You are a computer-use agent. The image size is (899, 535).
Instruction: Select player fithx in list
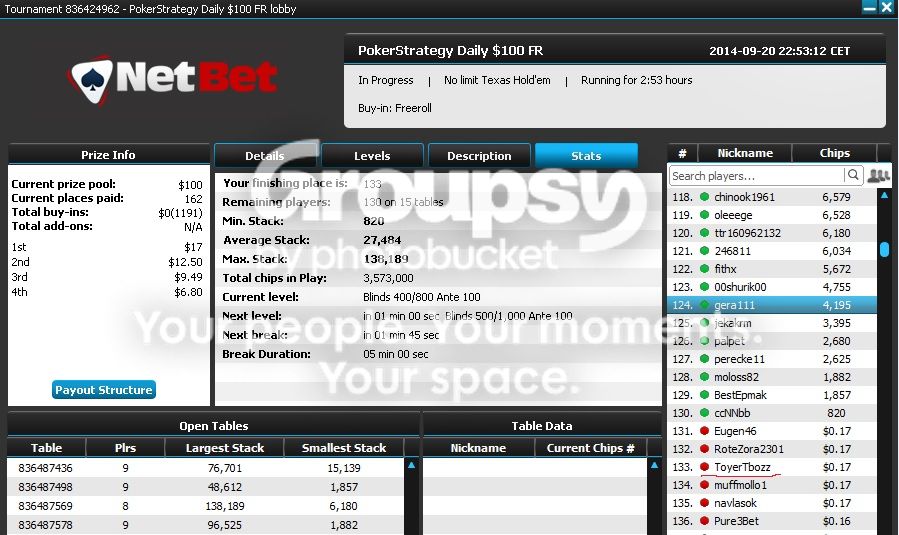pyautogui.click(x=772, y=269)
